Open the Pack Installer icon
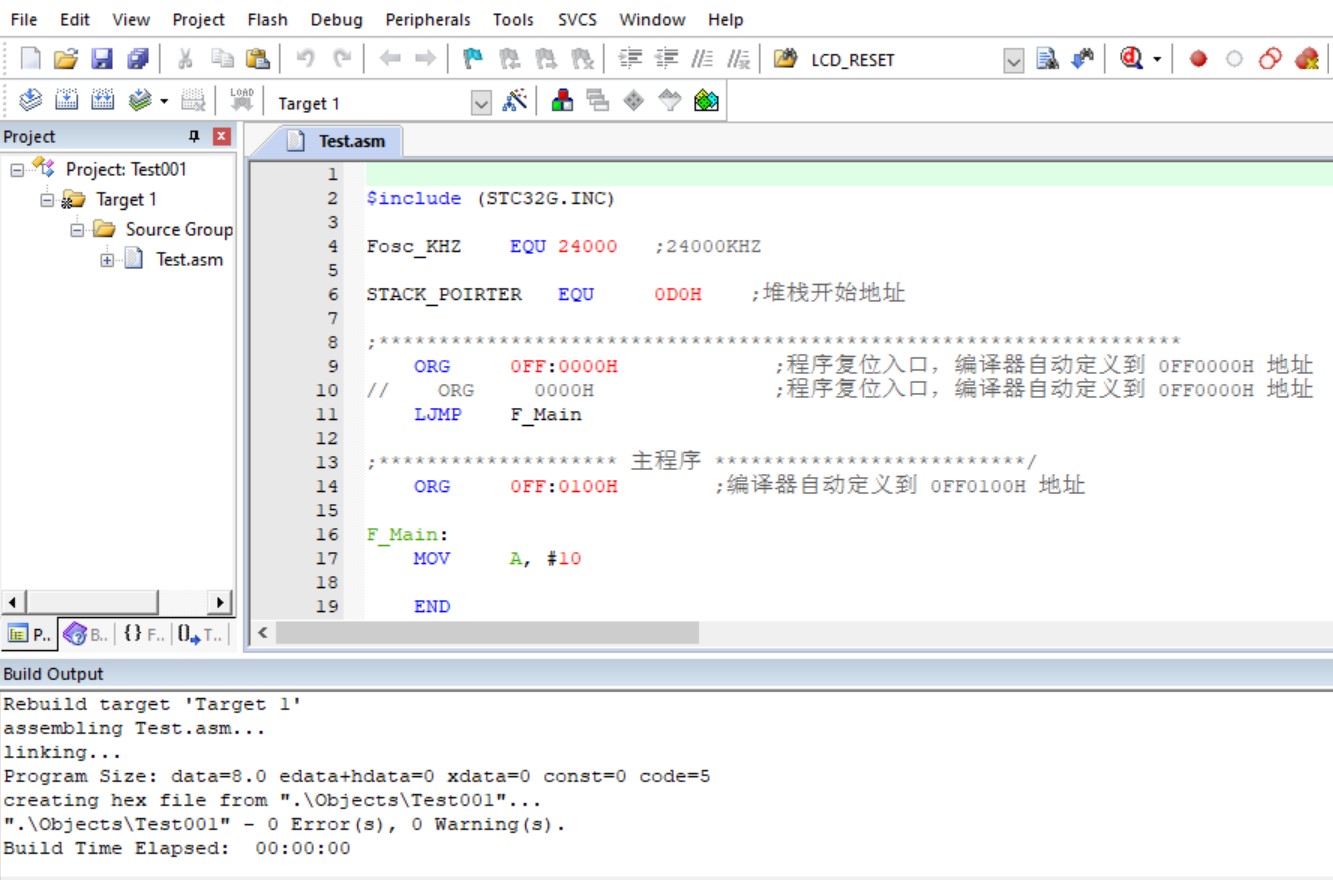1333x880 pixels. (706, 101)
